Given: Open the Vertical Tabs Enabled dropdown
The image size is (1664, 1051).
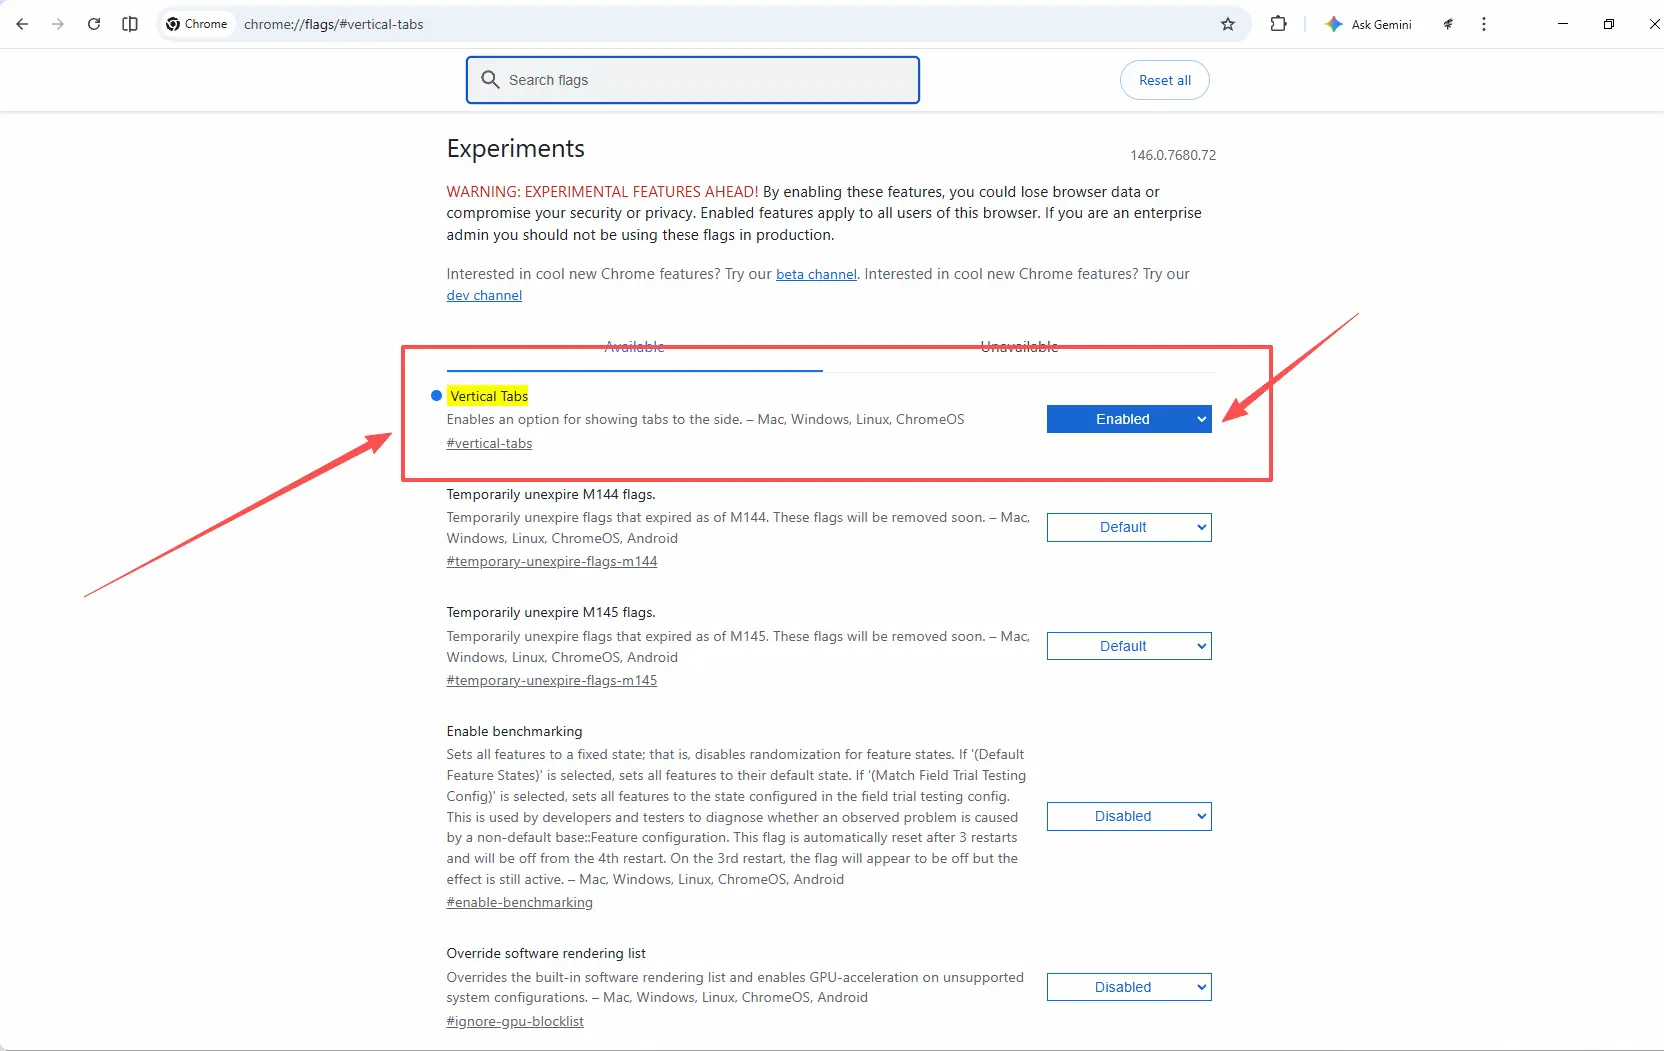Looking at the screenshot, I should pyautogui.click(x=1128, y=419).
